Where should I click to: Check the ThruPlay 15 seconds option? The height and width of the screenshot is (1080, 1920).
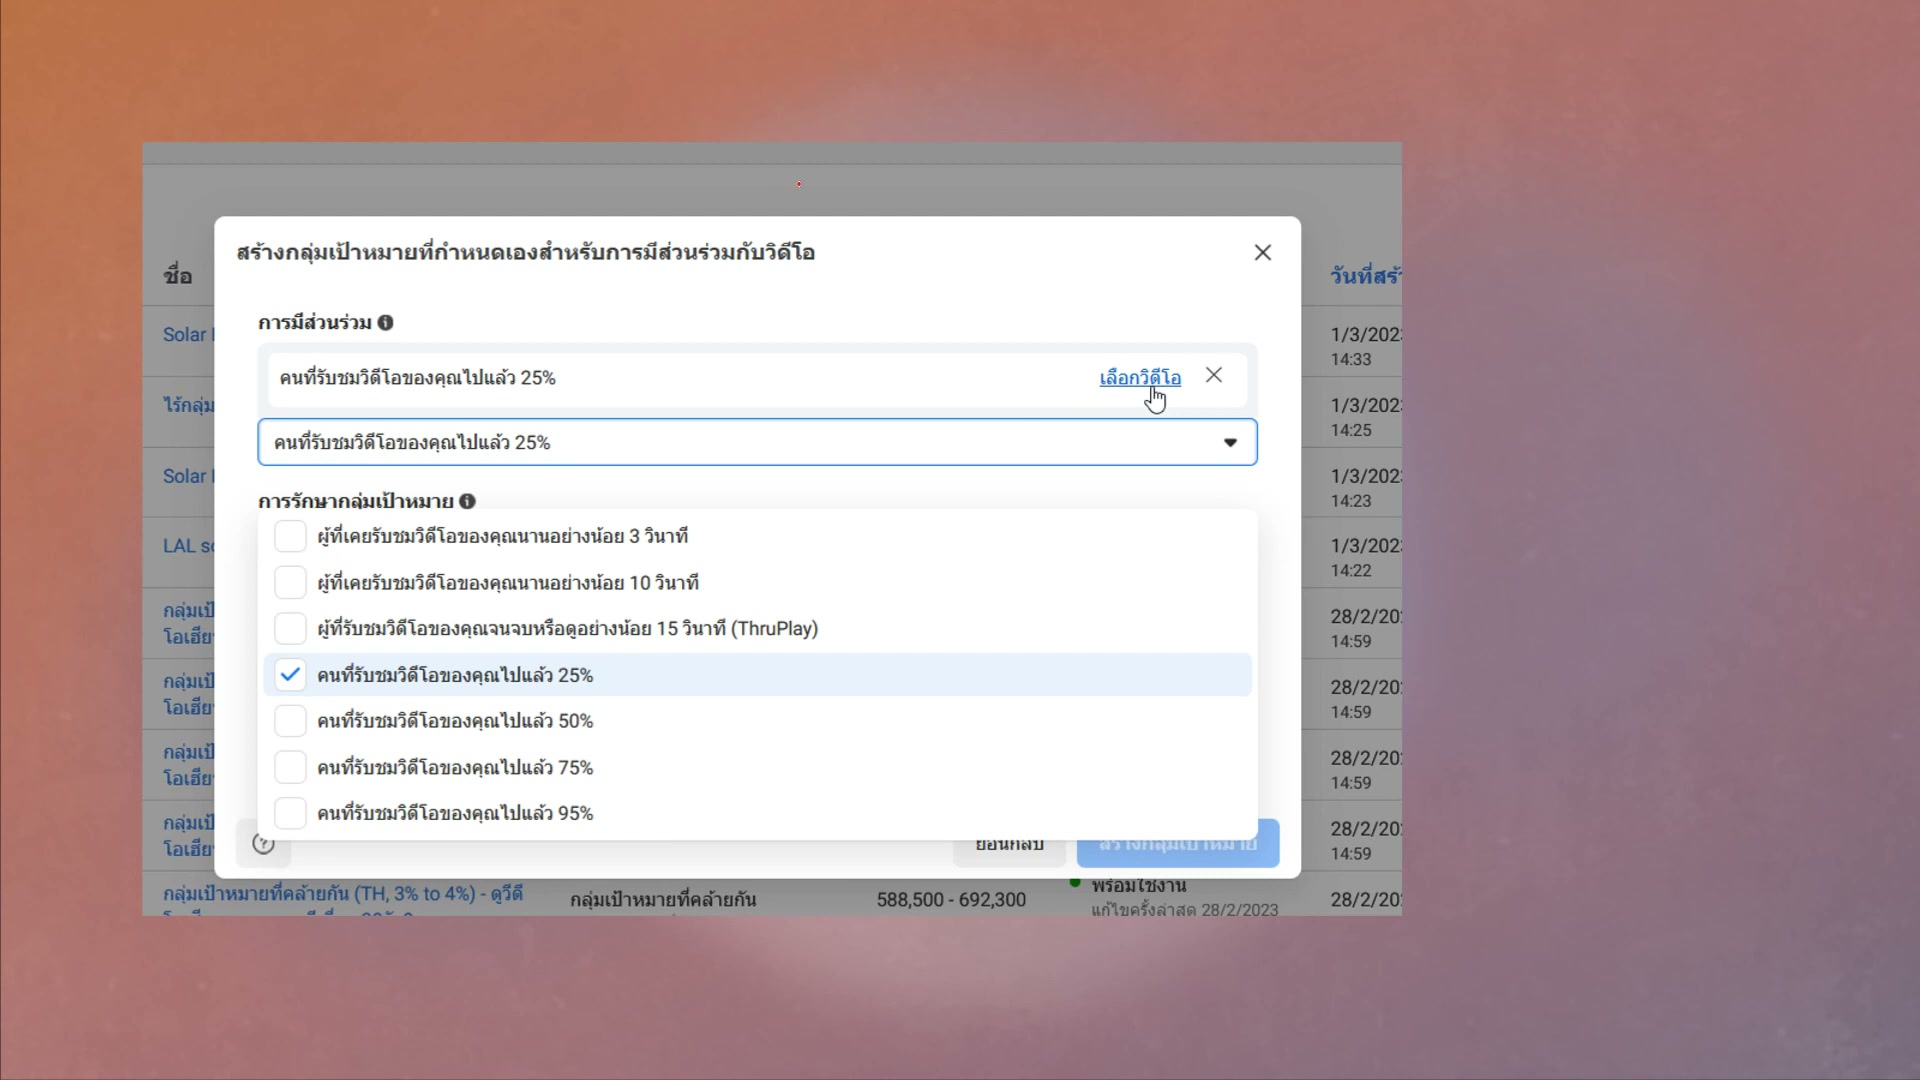[290, 629]
